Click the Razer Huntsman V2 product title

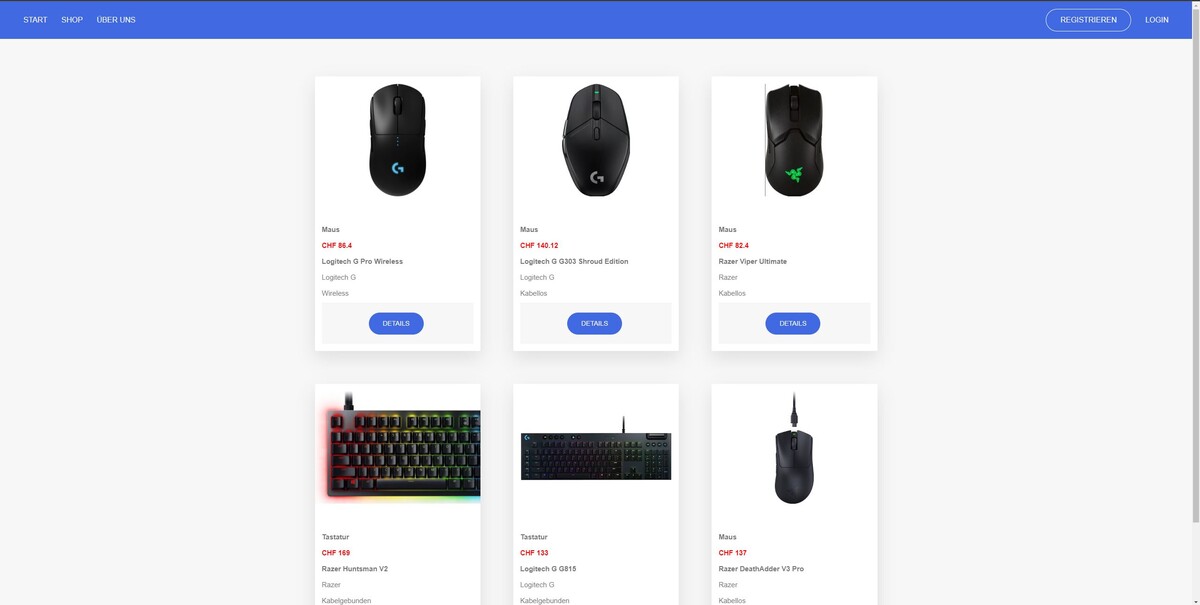point(355,569)
